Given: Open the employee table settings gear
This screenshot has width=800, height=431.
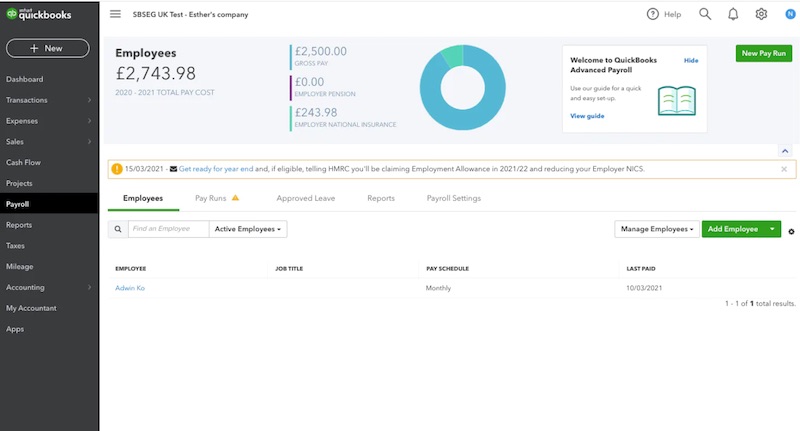Looking at the screenshot, I should pyautogui.click(x=791, y=232).
